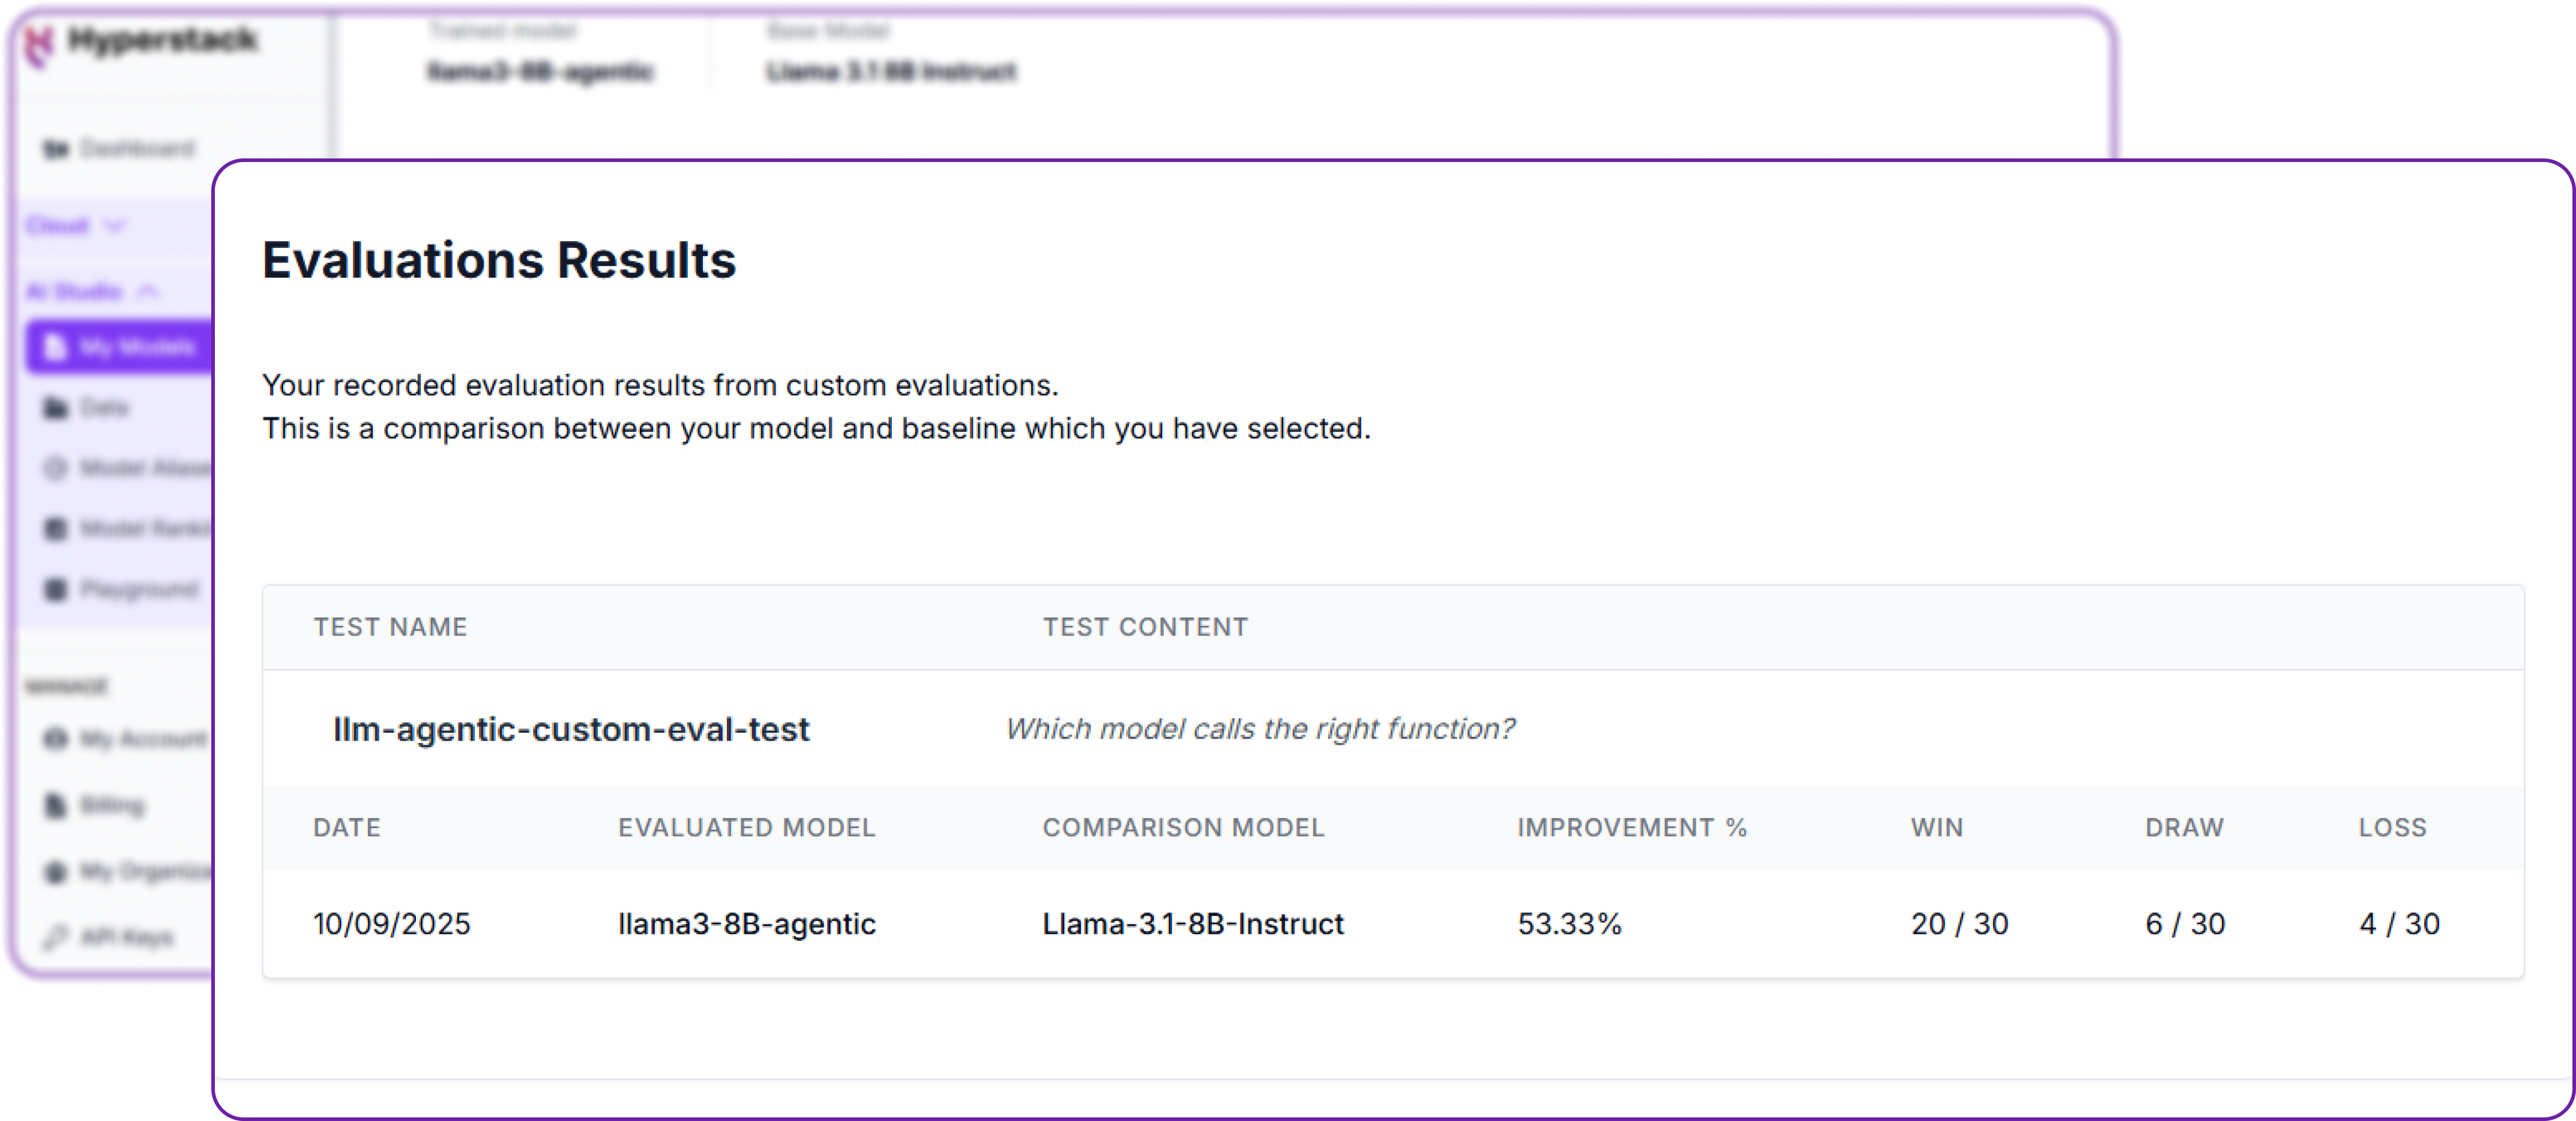
Task: Select the Llama-3.1-8B-Instruct comparison cell
Action: coord(1193,924)
